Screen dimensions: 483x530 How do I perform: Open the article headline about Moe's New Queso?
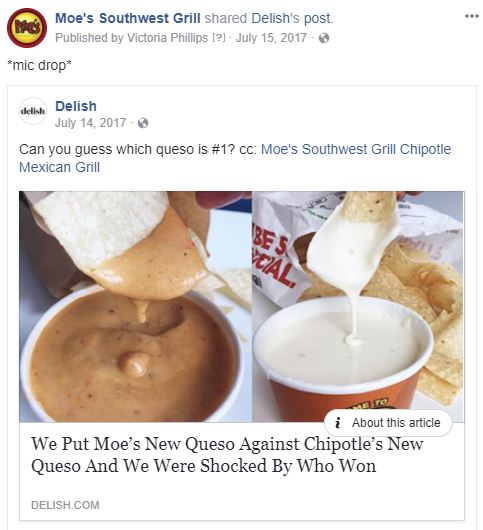coord(227,455)
